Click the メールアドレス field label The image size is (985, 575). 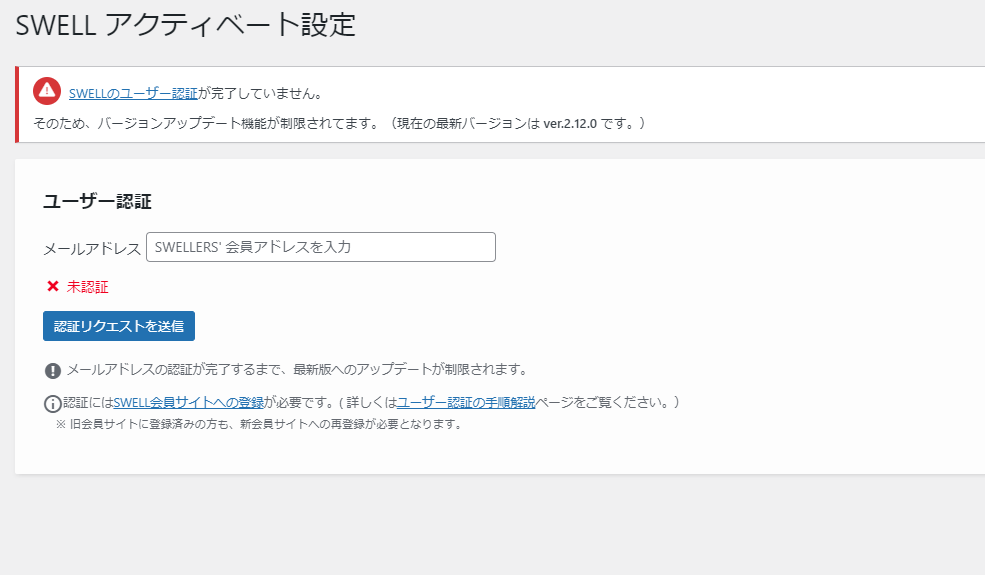(92, 249)
